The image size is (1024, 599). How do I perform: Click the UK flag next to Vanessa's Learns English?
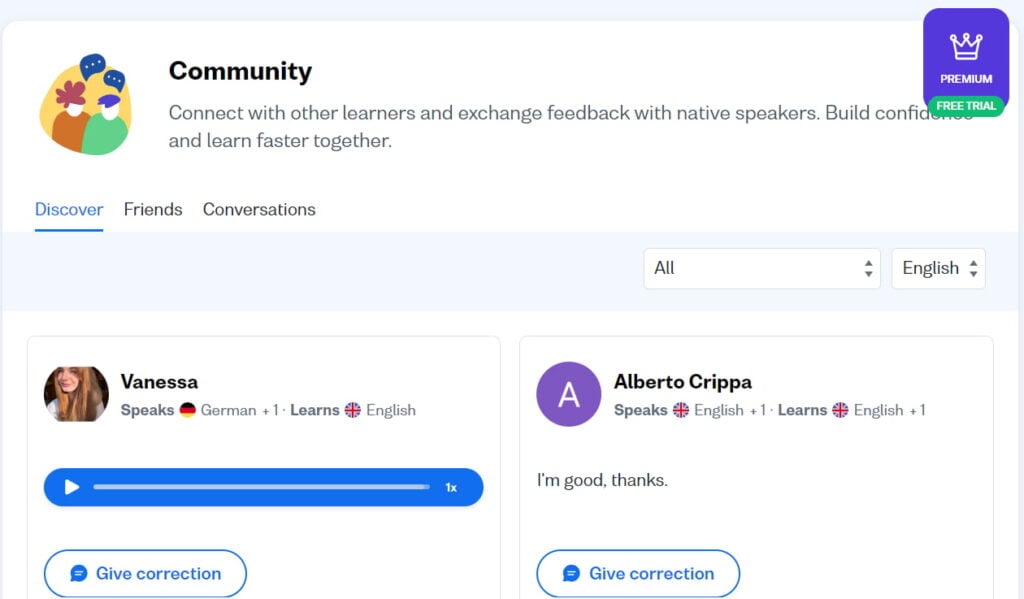pos(352,410)
